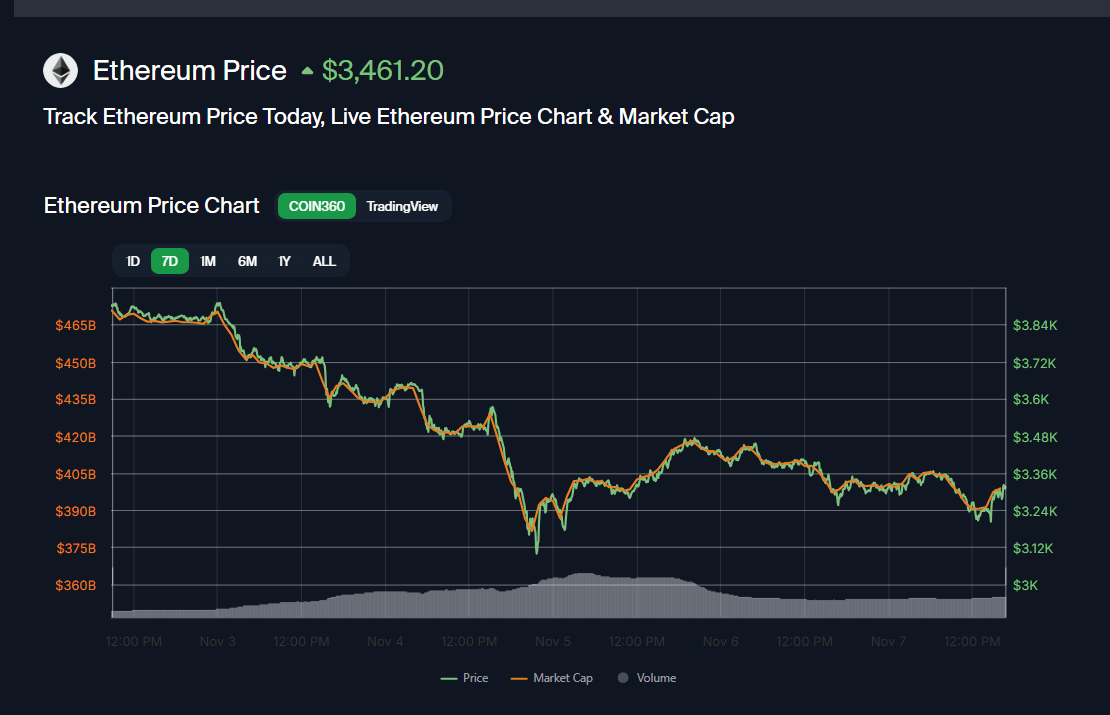
Task: Click the Nov 5 date marker on the axis
Action: click(553, 641)
